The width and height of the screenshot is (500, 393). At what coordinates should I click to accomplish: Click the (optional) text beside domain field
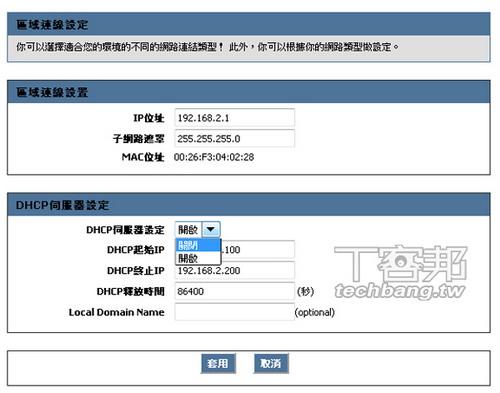(315, 312)
